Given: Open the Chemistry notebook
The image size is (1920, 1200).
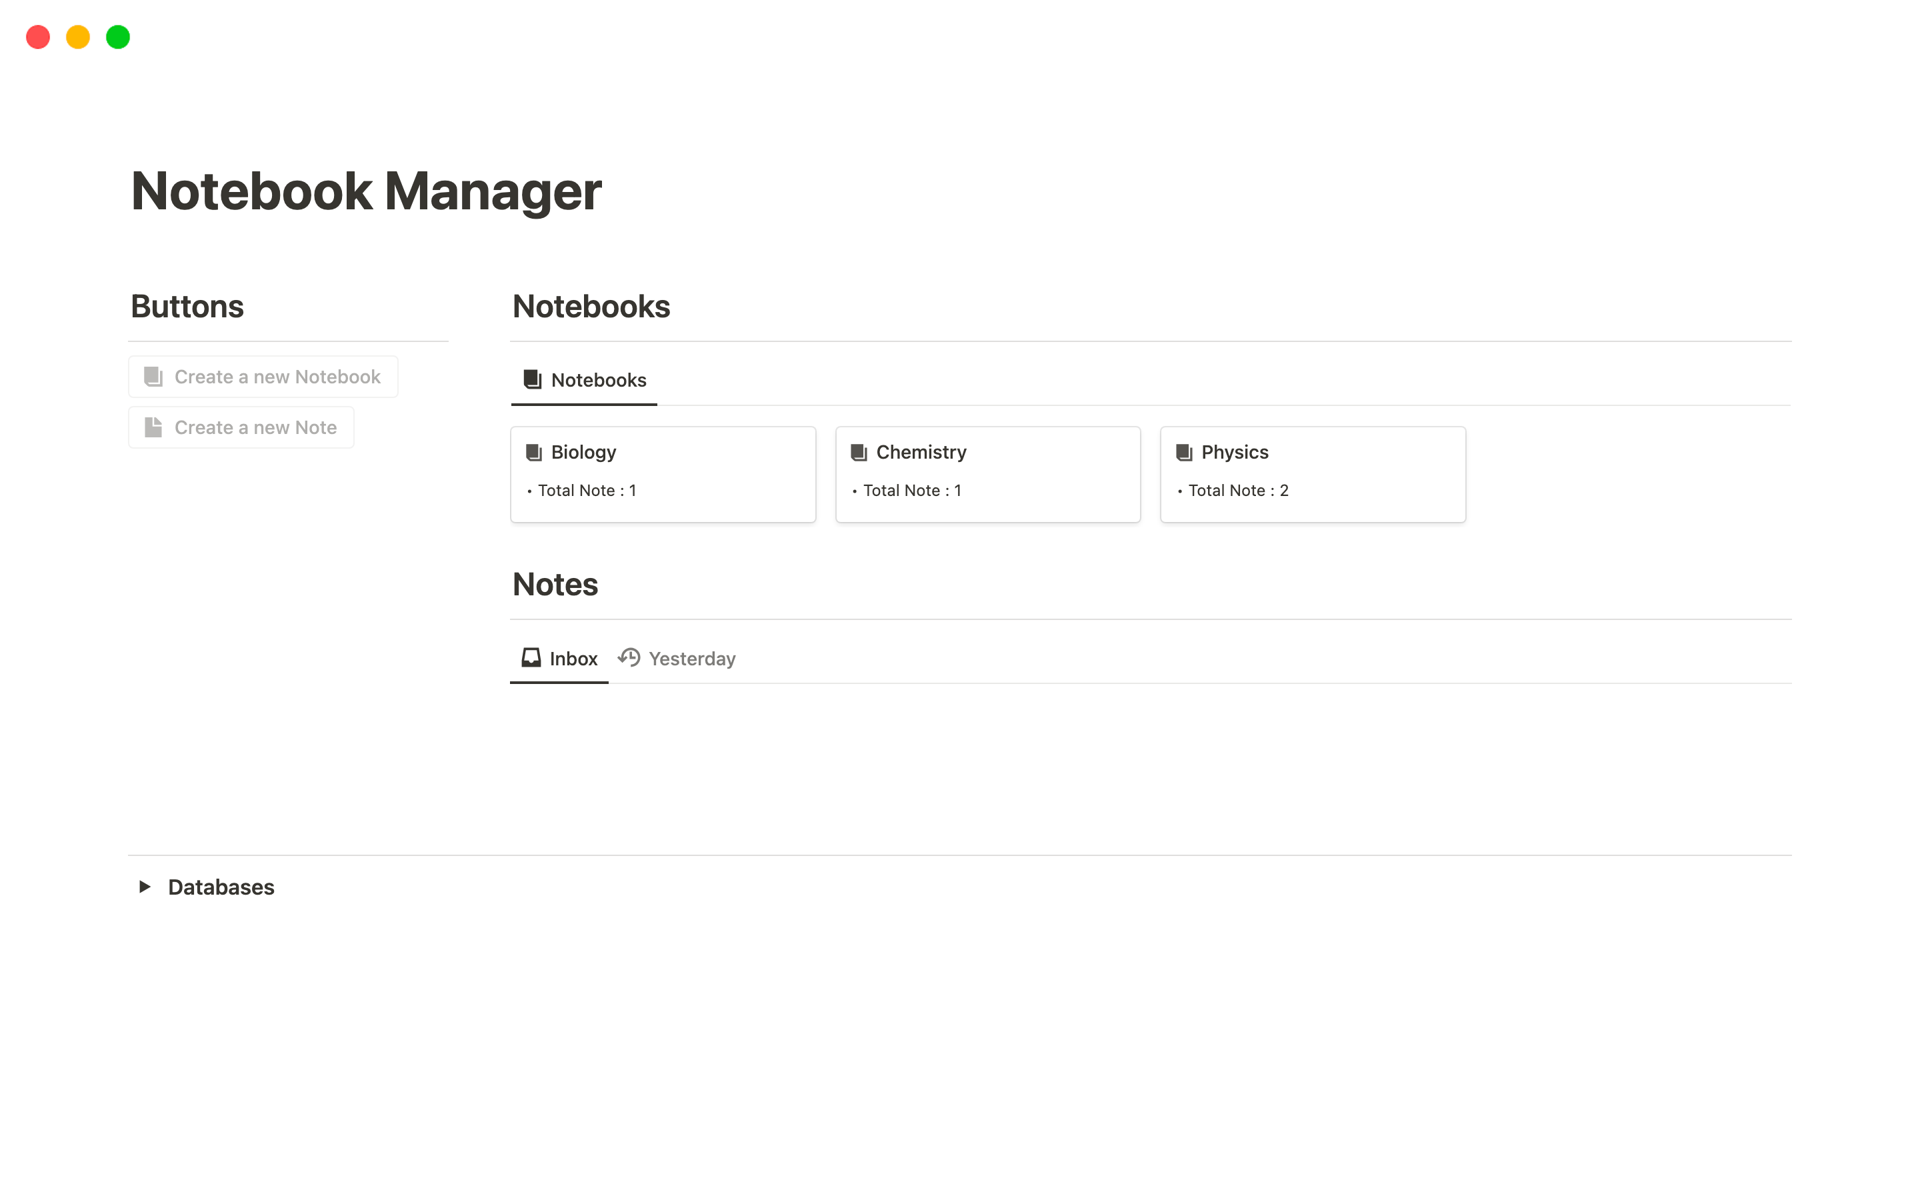Looking at the screenshot, I should point(921,452).
